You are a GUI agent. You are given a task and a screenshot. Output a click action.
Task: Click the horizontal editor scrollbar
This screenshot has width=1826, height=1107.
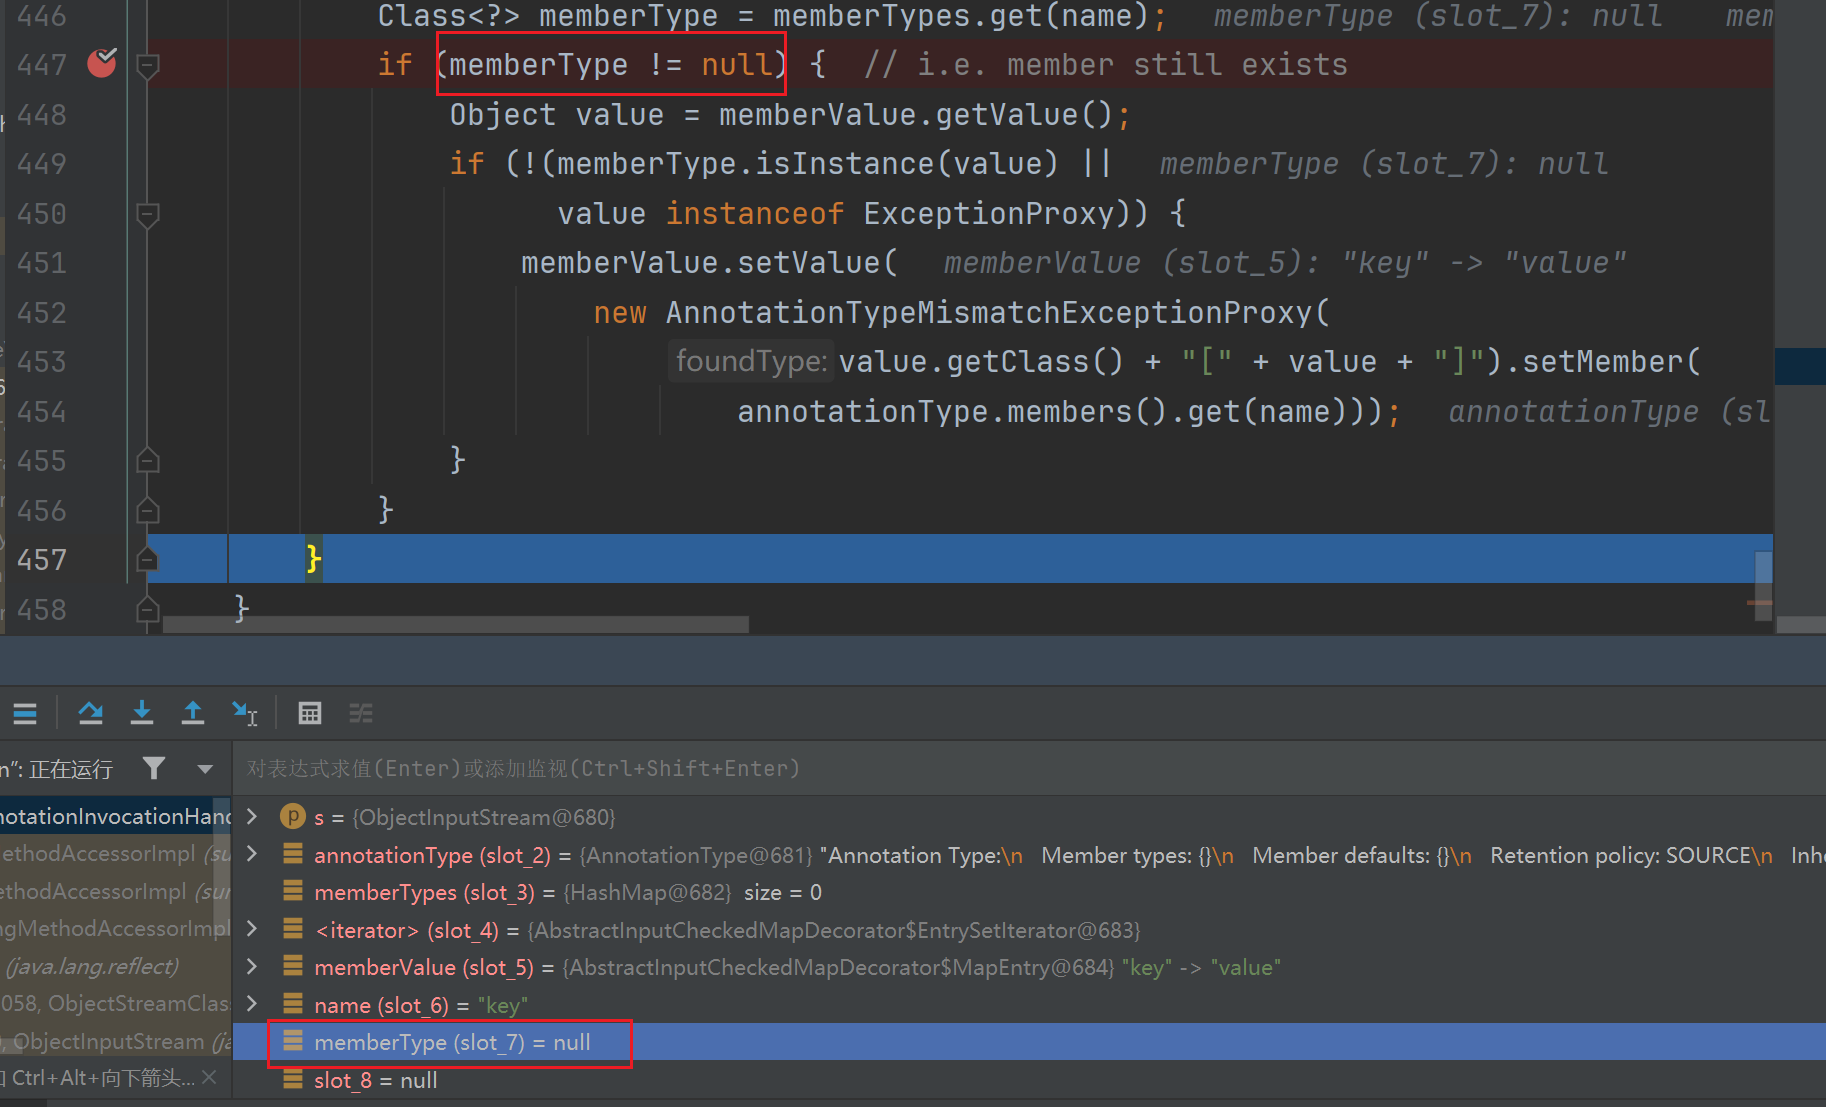tap(456, 625)
